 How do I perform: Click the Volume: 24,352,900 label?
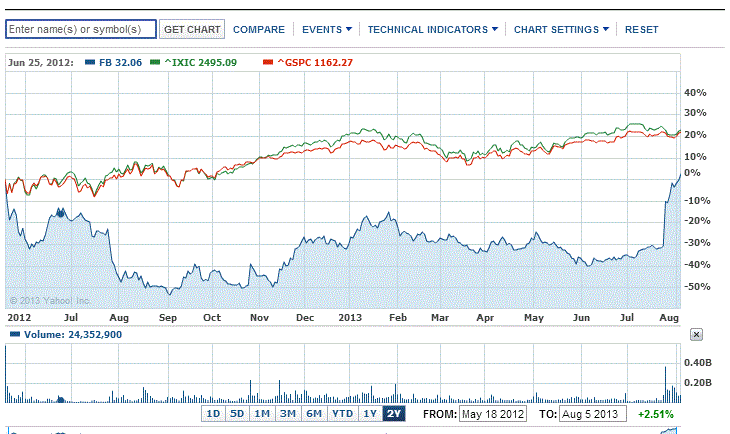point(73,335)
